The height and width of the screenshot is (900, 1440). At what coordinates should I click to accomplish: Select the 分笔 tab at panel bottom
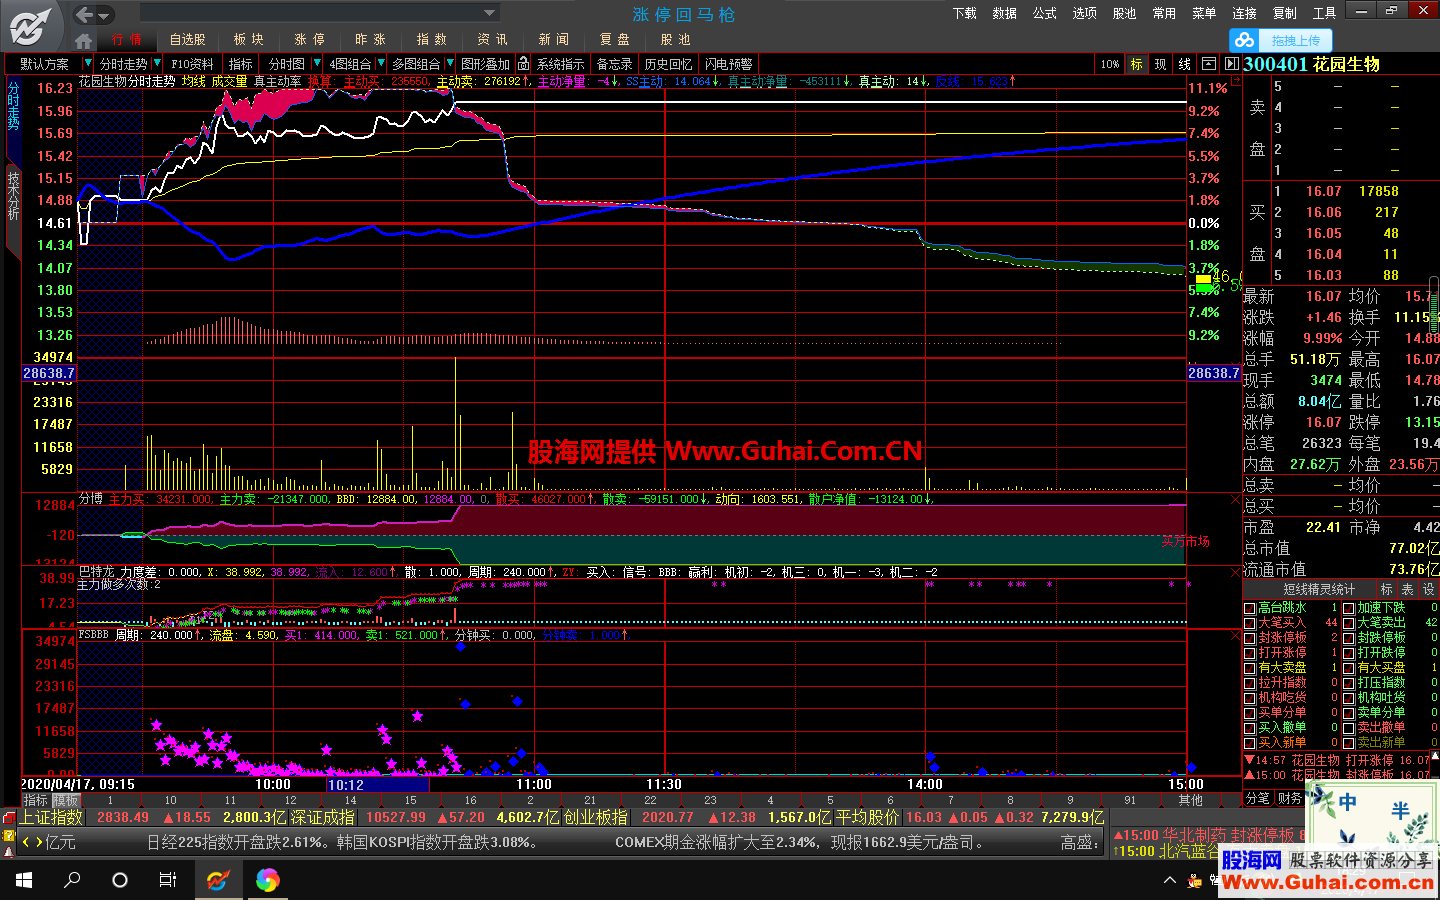click(1257, 798)
